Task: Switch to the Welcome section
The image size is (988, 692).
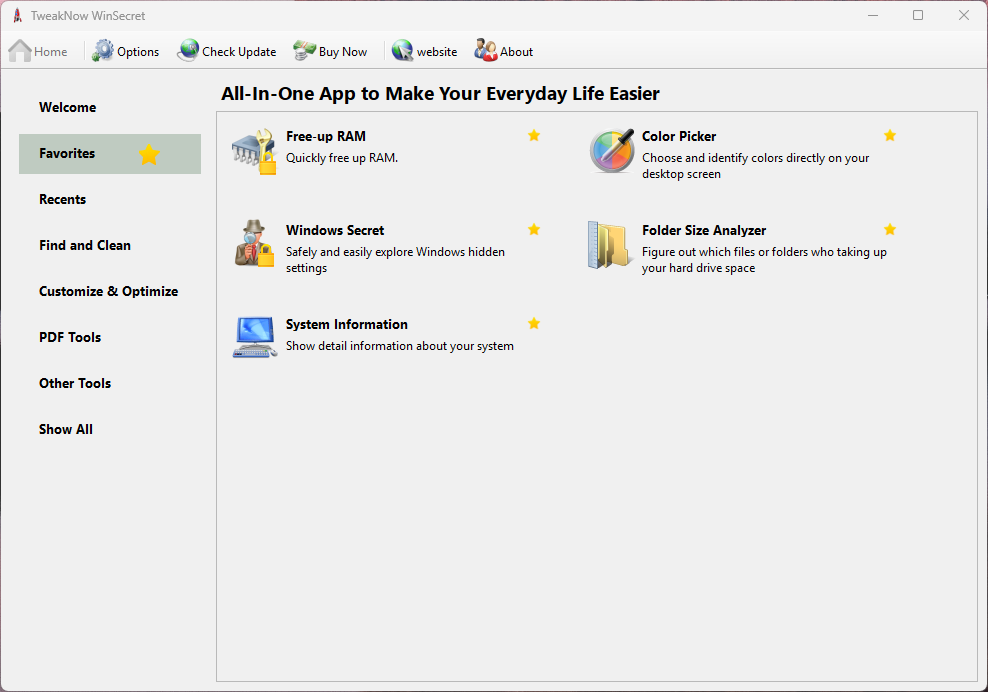Action: [68, 107]
